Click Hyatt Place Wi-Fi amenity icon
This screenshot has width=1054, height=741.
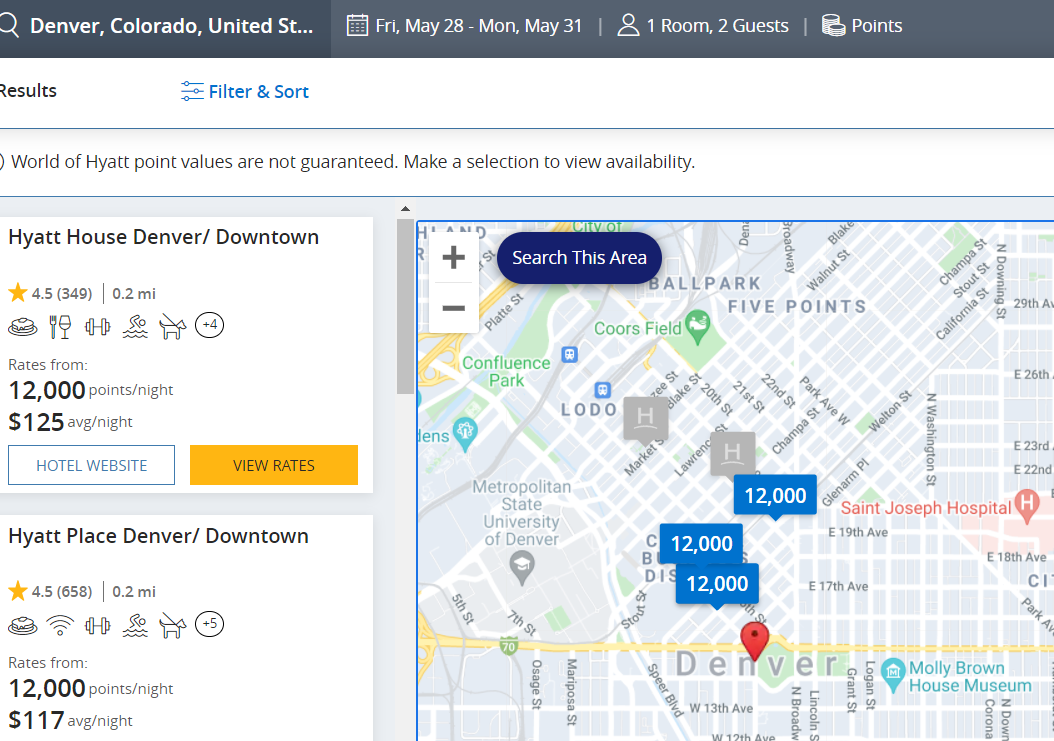60,625
